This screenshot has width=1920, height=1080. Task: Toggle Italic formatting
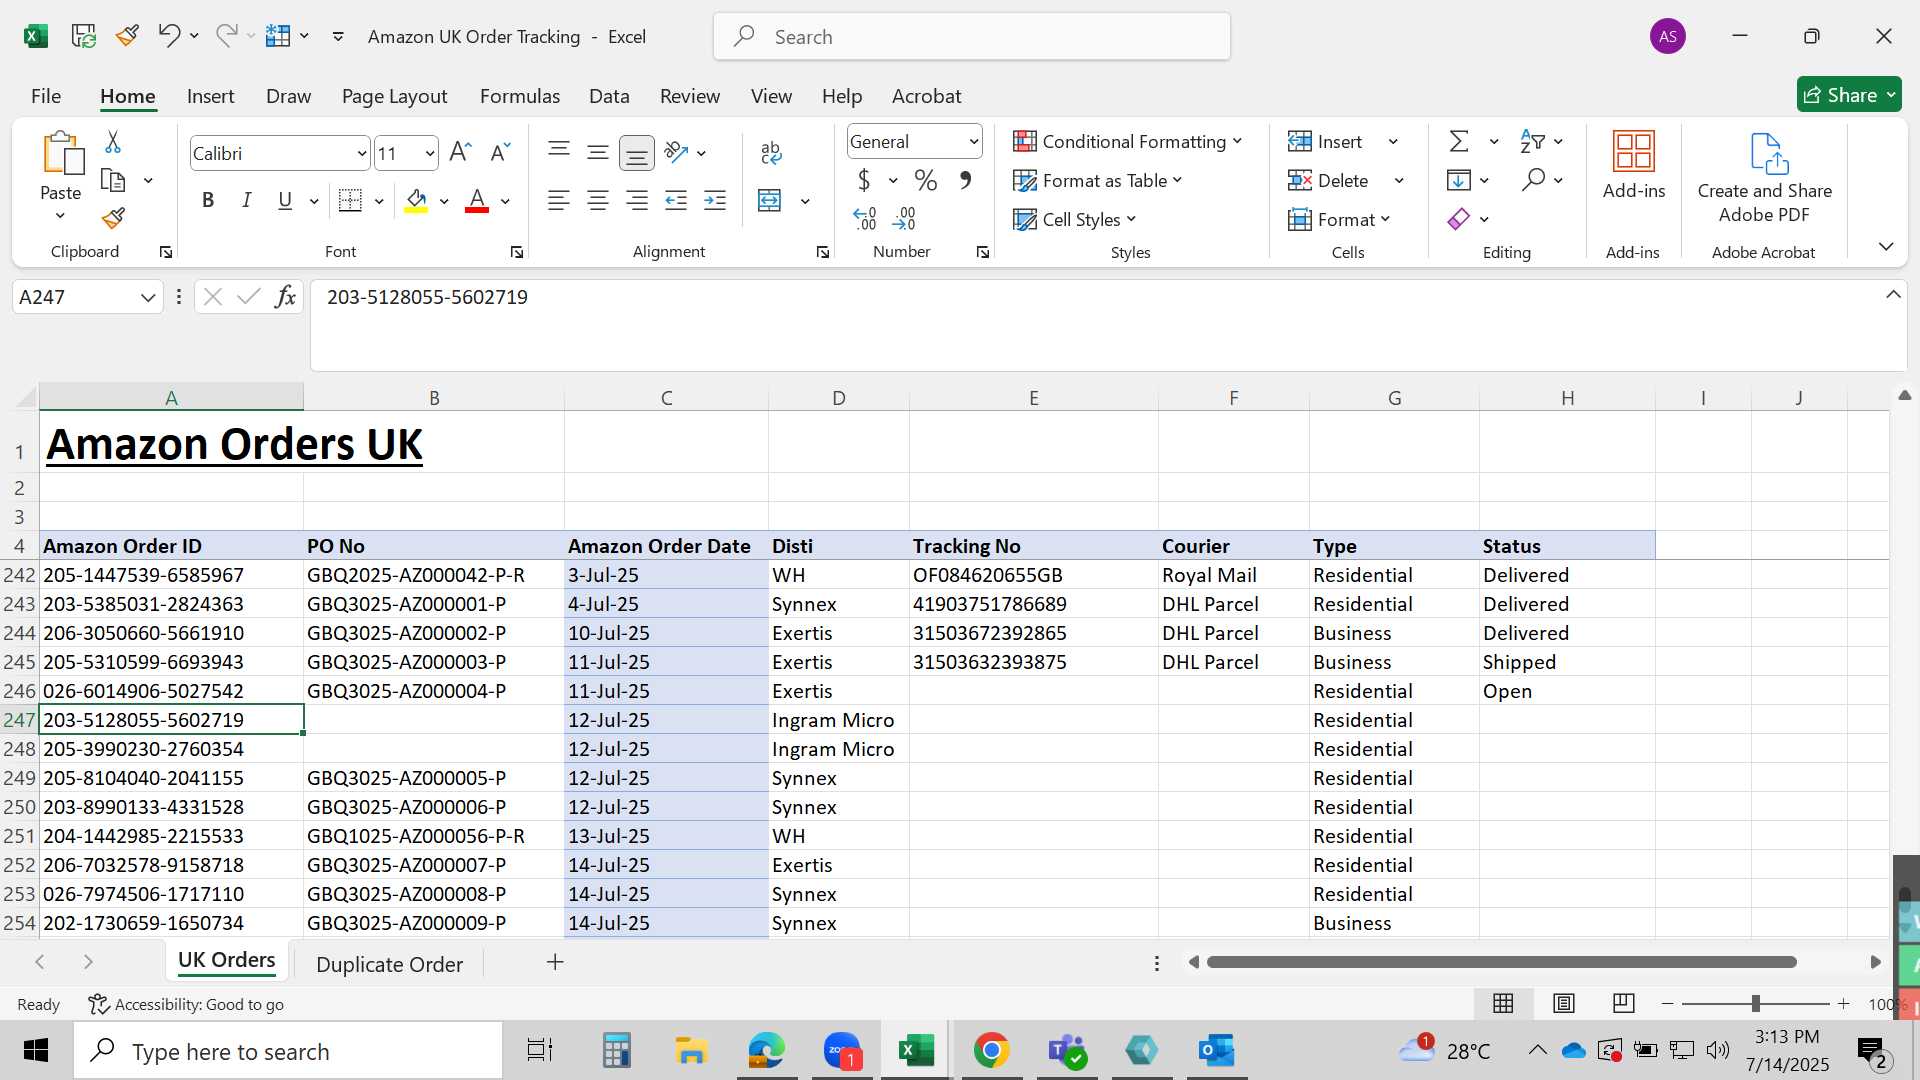[x=246, y=200]
